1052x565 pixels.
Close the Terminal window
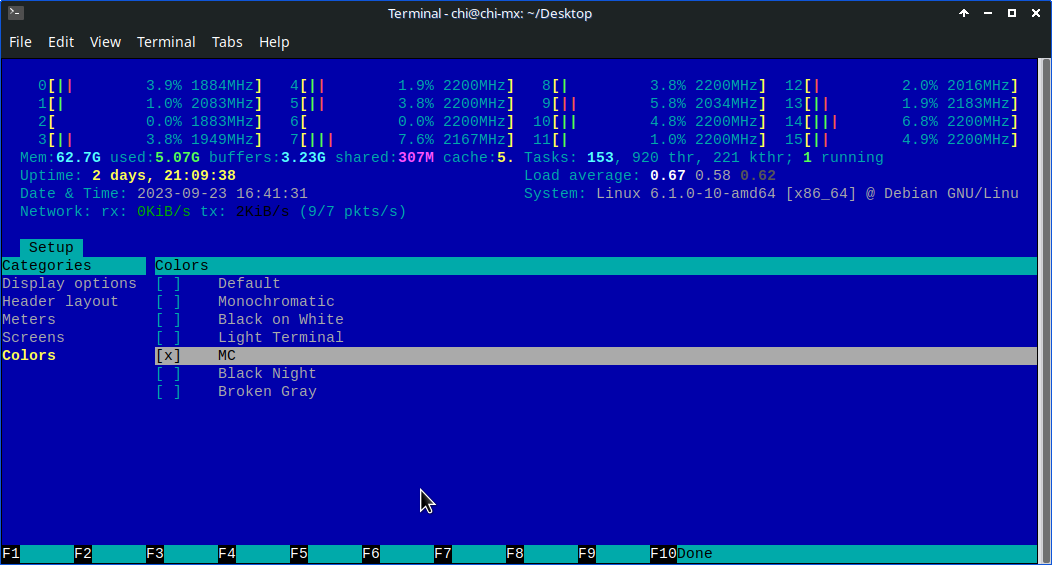(1036, 13)
